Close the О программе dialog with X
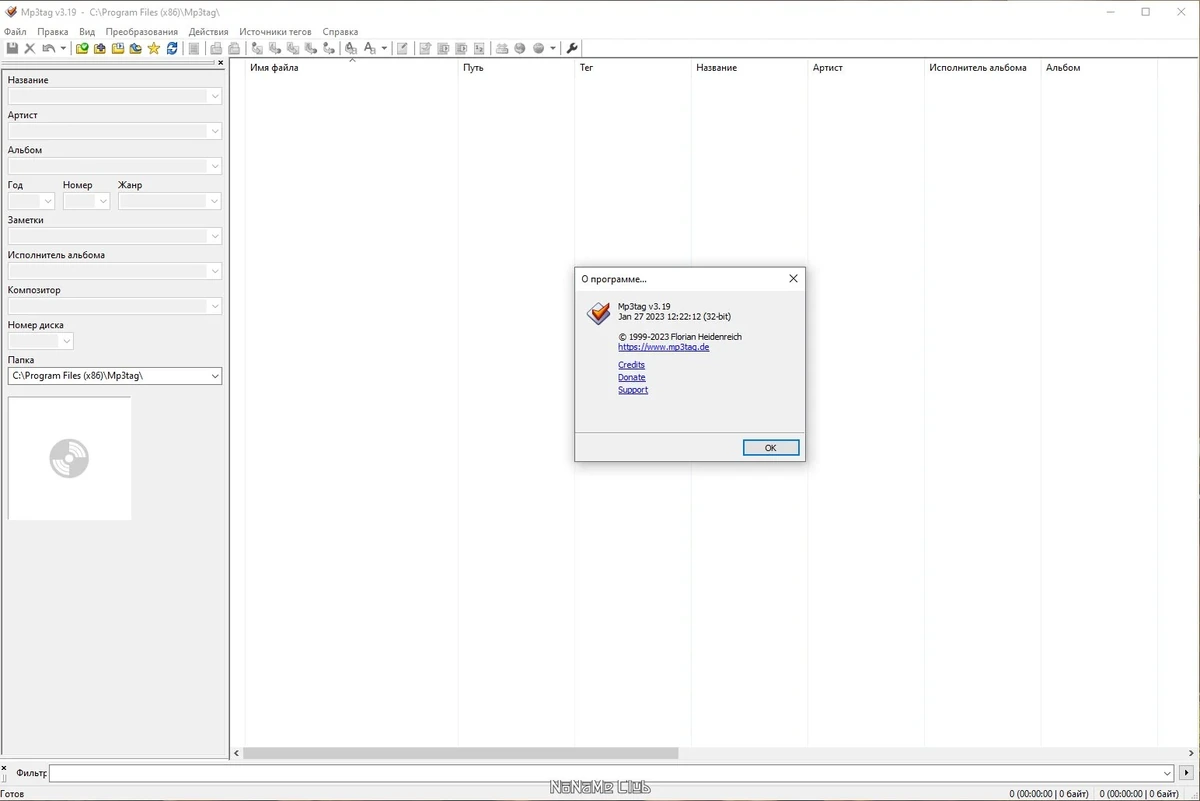The width and height of the screenshot is (1200, 801). [x=793, y=279]
